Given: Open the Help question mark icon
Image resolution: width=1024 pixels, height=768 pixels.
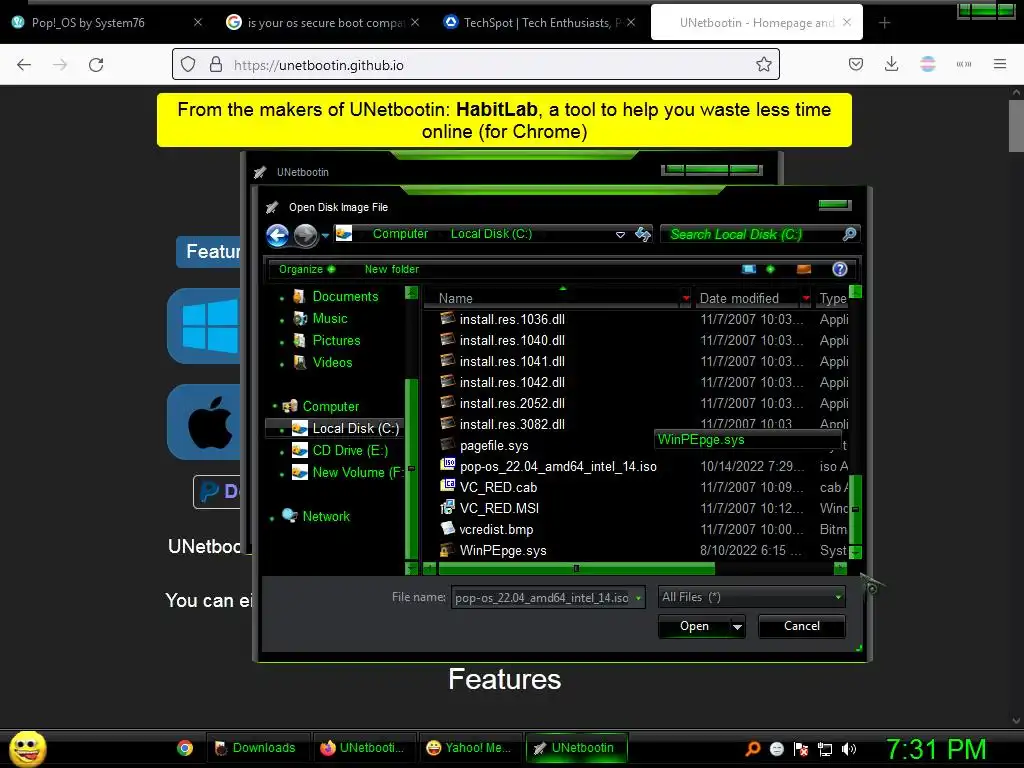Looking at the screenshot, I should pyautogui.click(x=840, y=269).
